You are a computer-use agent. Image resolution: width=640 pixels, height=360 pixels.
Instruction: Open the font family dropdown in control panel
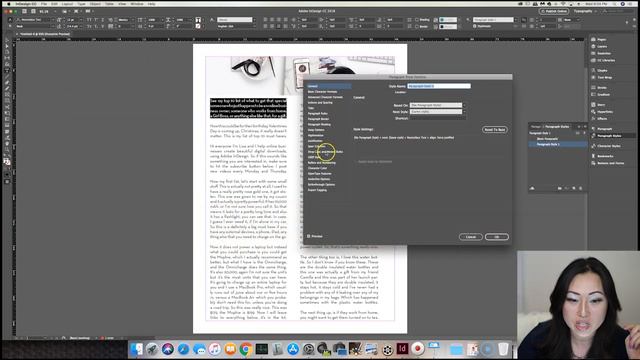(35, 20)
